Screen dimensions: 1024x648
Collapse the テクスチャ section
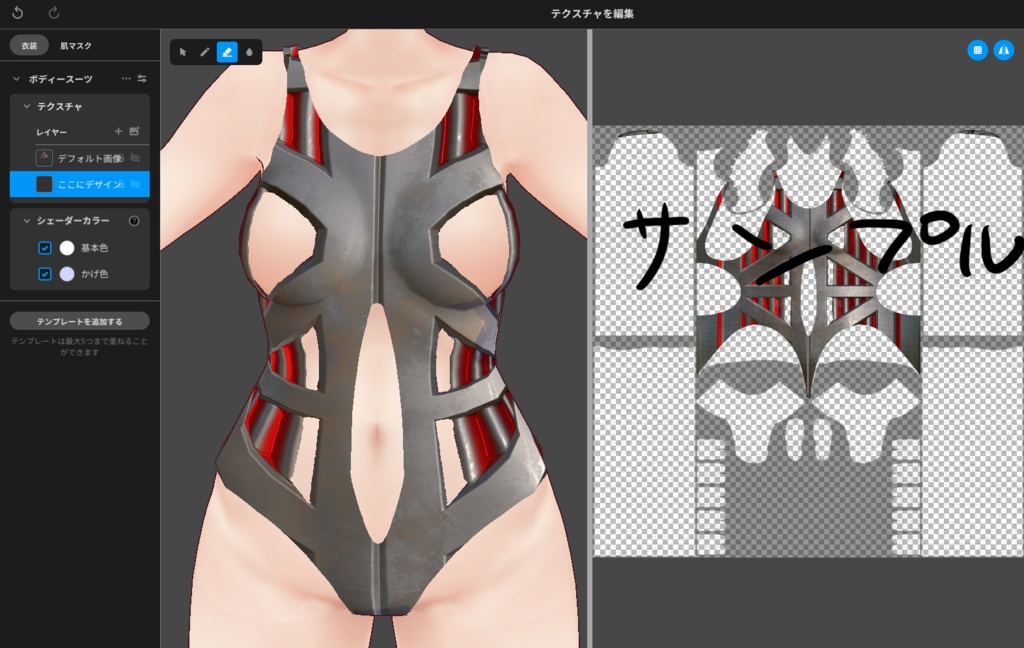tap(27, 106)
